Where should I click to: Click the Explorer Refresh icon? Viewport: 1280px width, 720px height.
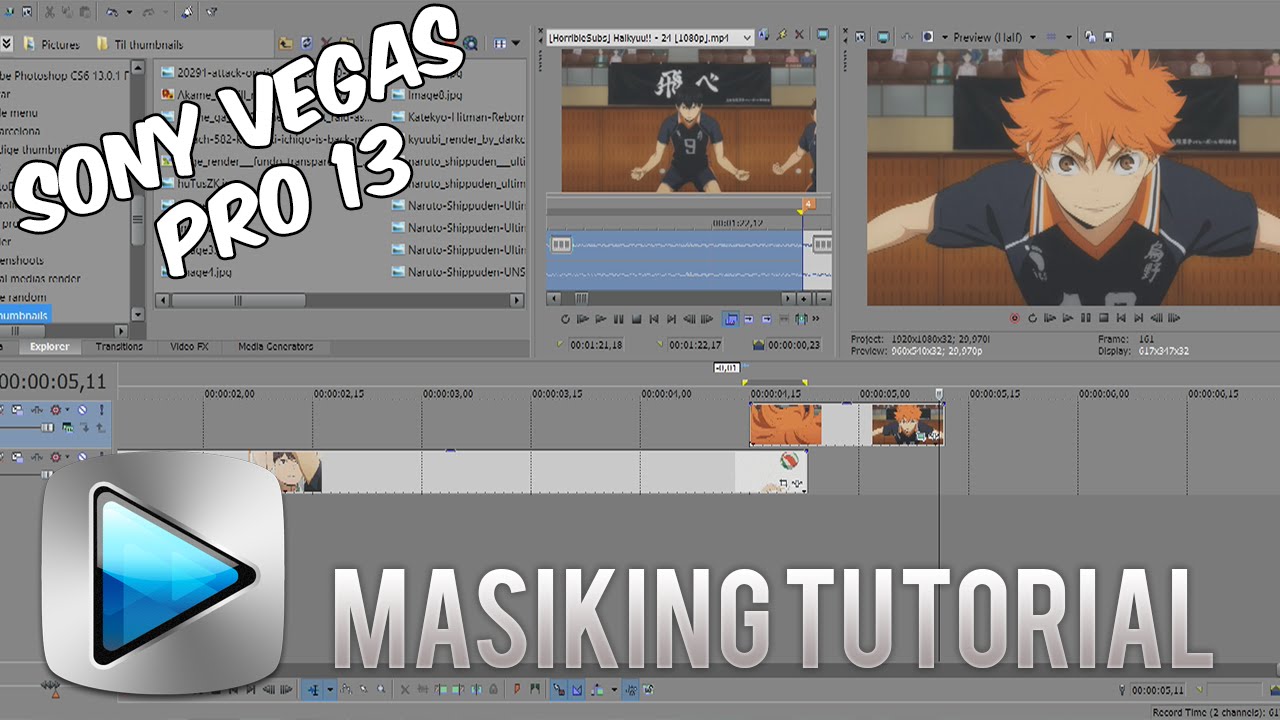pos(306,44)
